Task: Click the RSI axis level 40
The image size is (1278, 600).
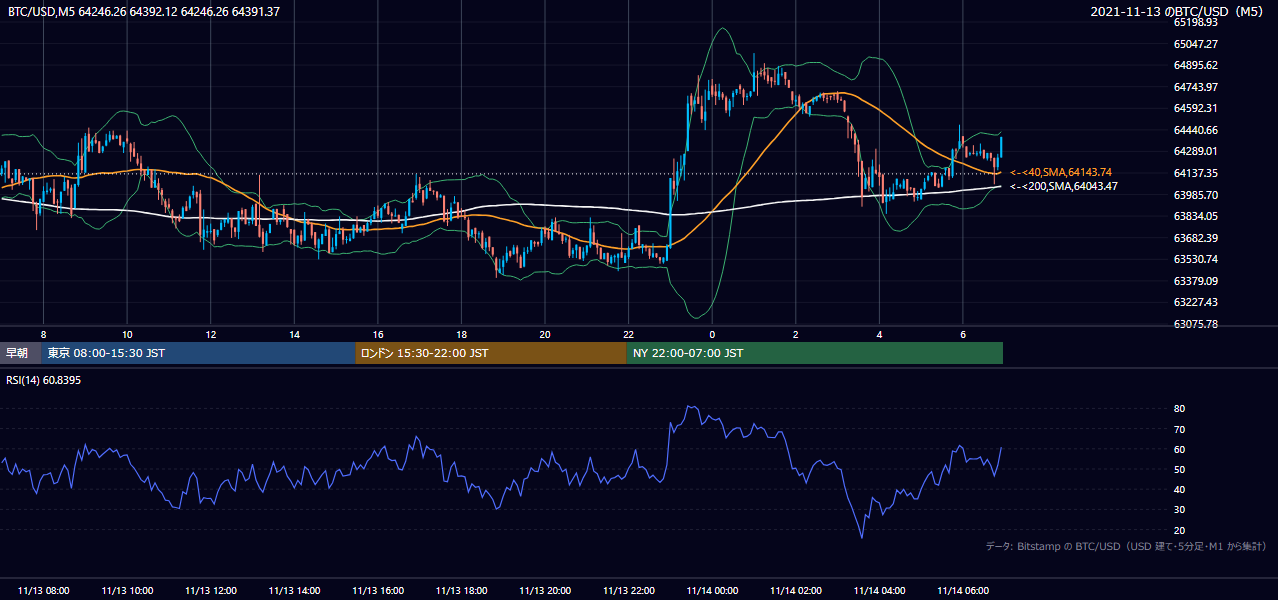Action: pyautogui.click(x=1179, y=489)
